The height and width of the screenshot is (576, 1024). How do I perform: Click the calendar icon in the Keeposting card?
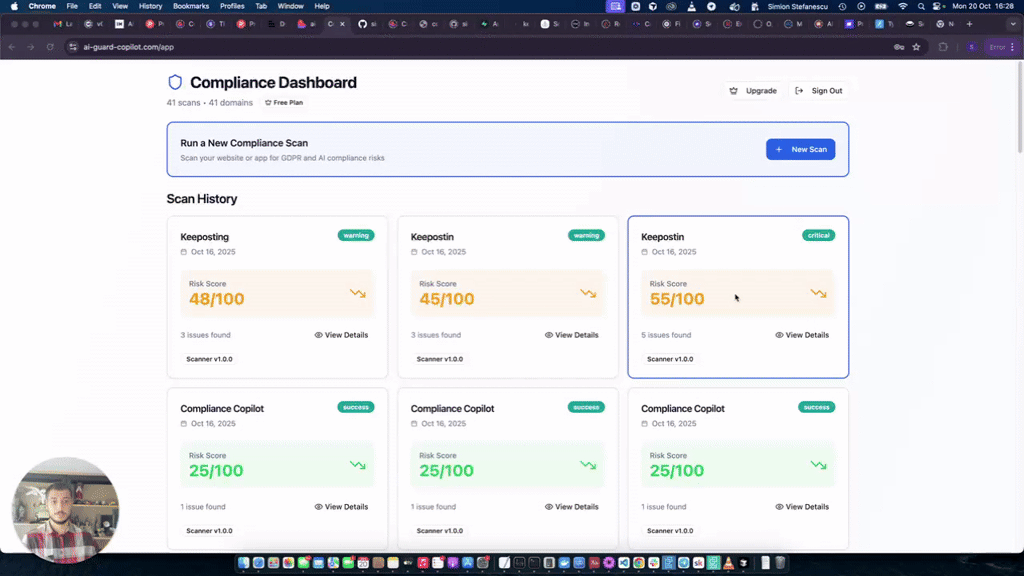(184, 252)
